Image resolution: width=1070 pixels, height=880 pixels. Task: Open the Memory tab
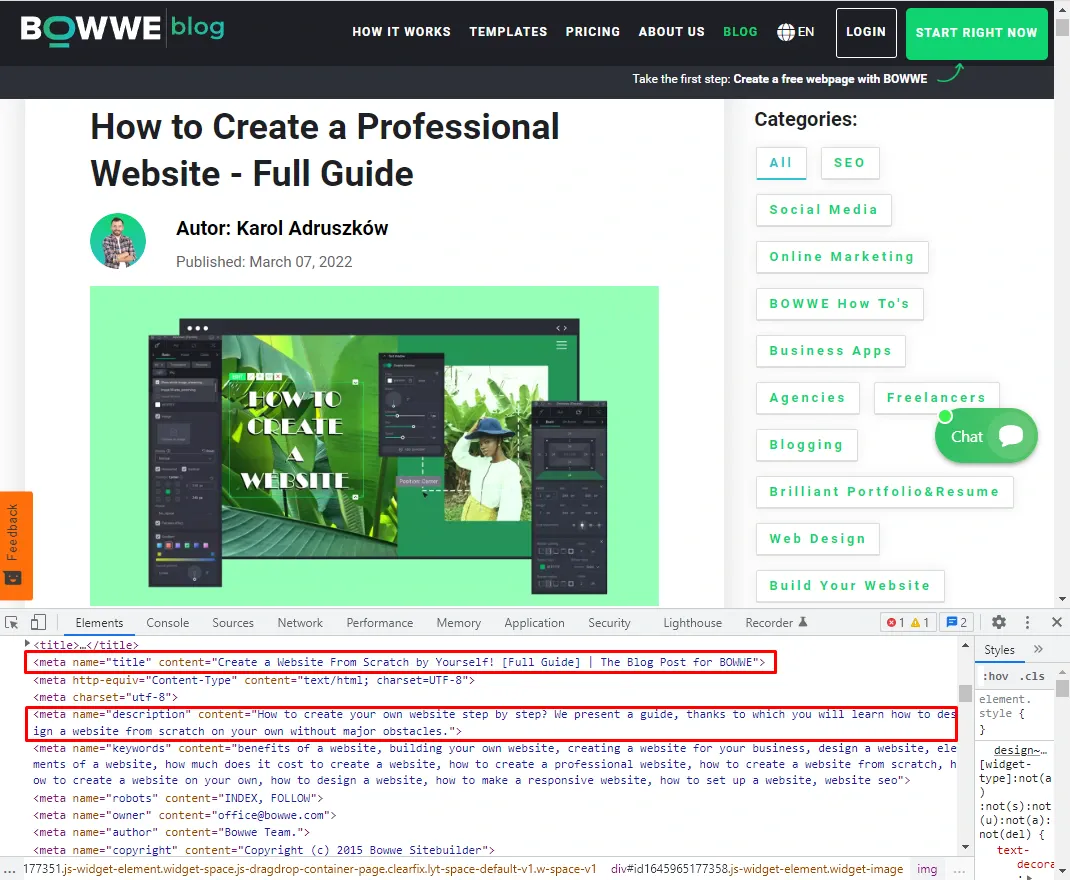click(459, 623)
